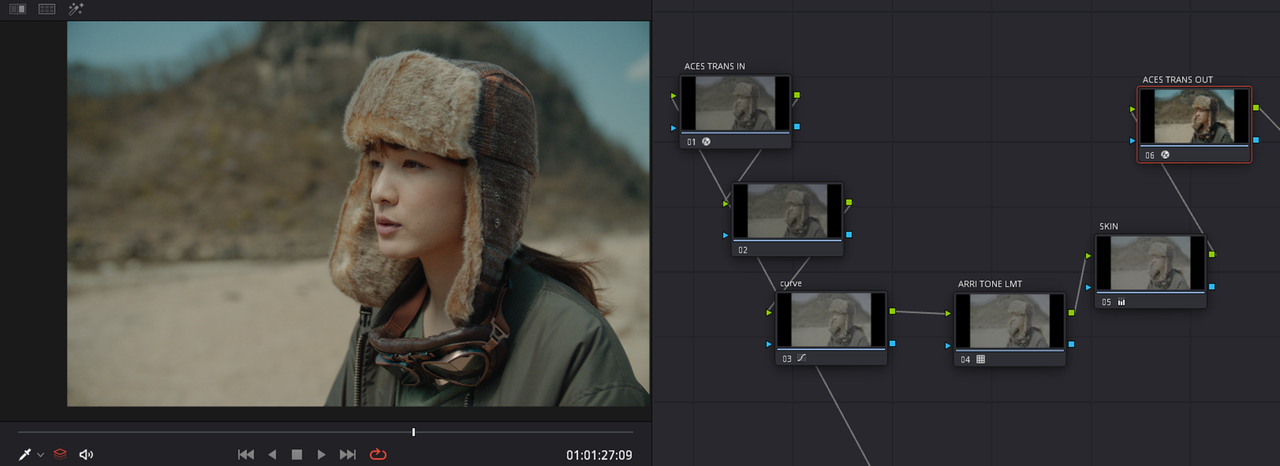Click node 06 blue key output square
Screen dimensions: 1280x466
click(1256, 140)
